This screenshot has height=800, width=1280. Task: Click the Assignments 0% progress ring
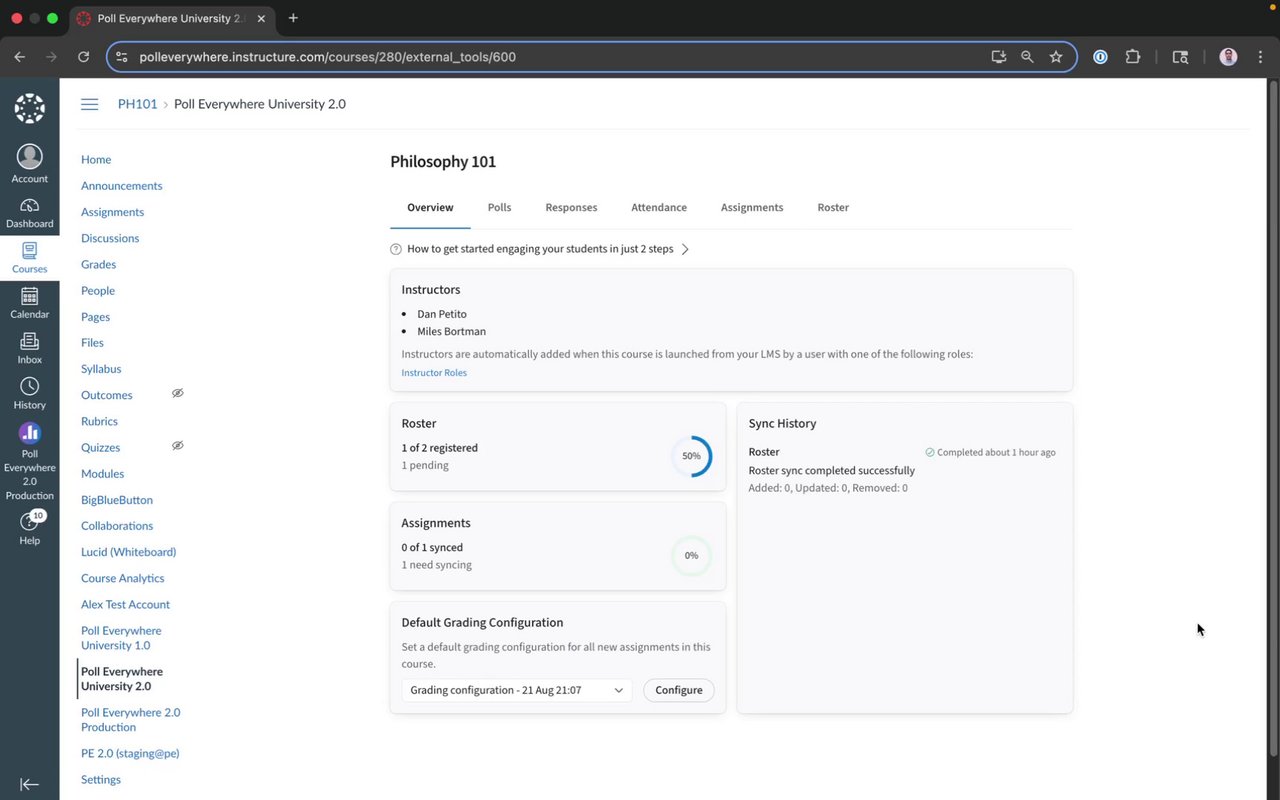[x=691, y=556]
